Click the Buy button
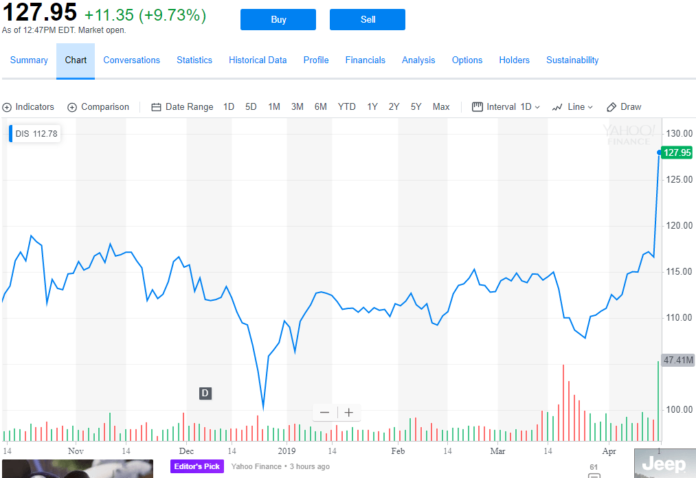This screenshot has width=696, height=478. click(x=278, y=20)
